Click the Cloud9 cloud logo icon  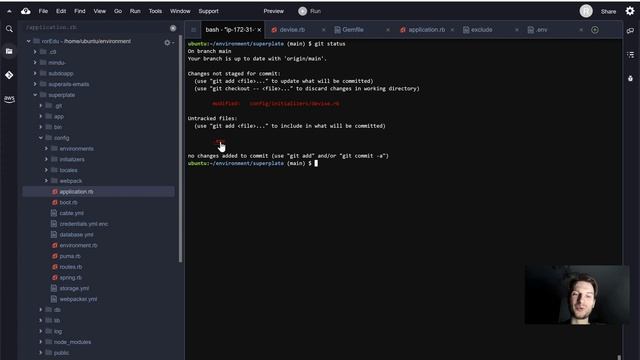pyautogui.click(x=26, y=11)
